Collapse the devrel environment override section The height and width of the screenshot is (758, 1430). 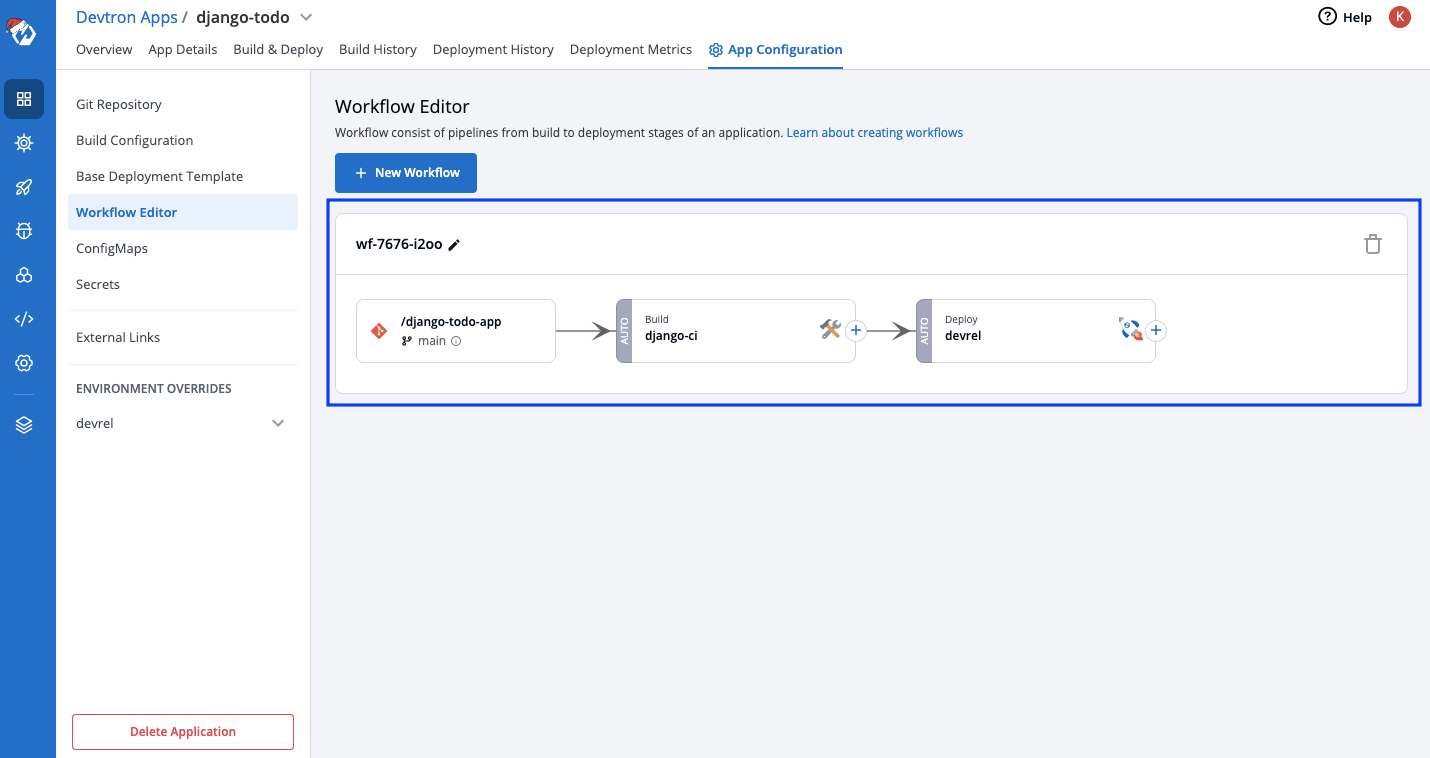point(277,423)
